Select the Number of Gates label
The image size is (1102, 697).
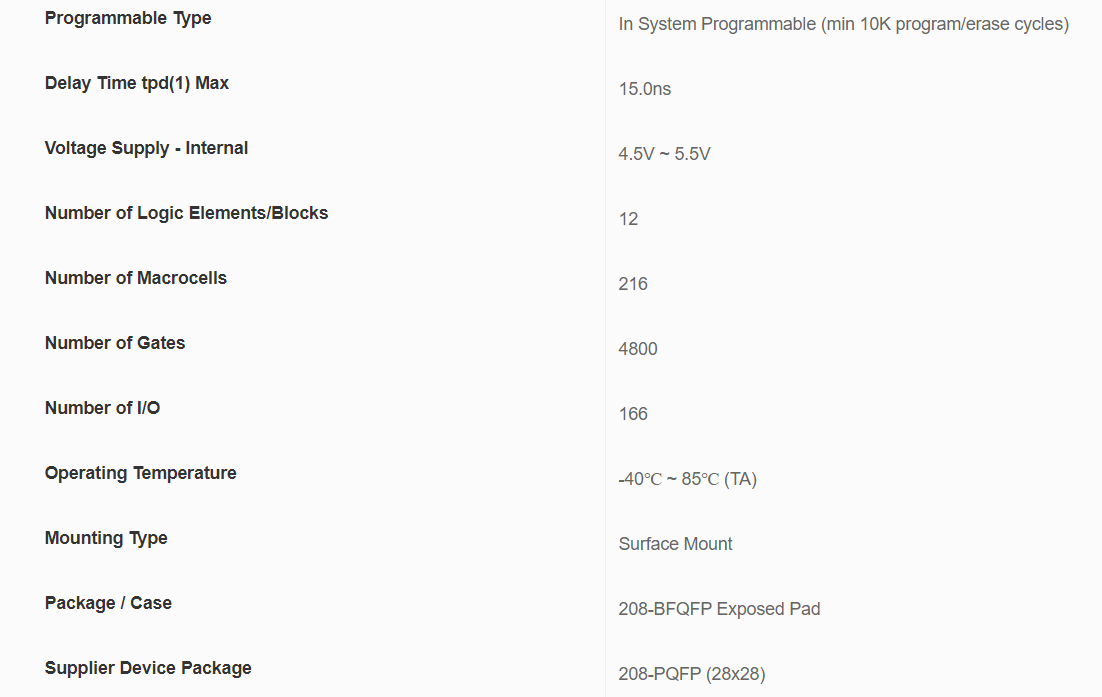click(115, 343)
